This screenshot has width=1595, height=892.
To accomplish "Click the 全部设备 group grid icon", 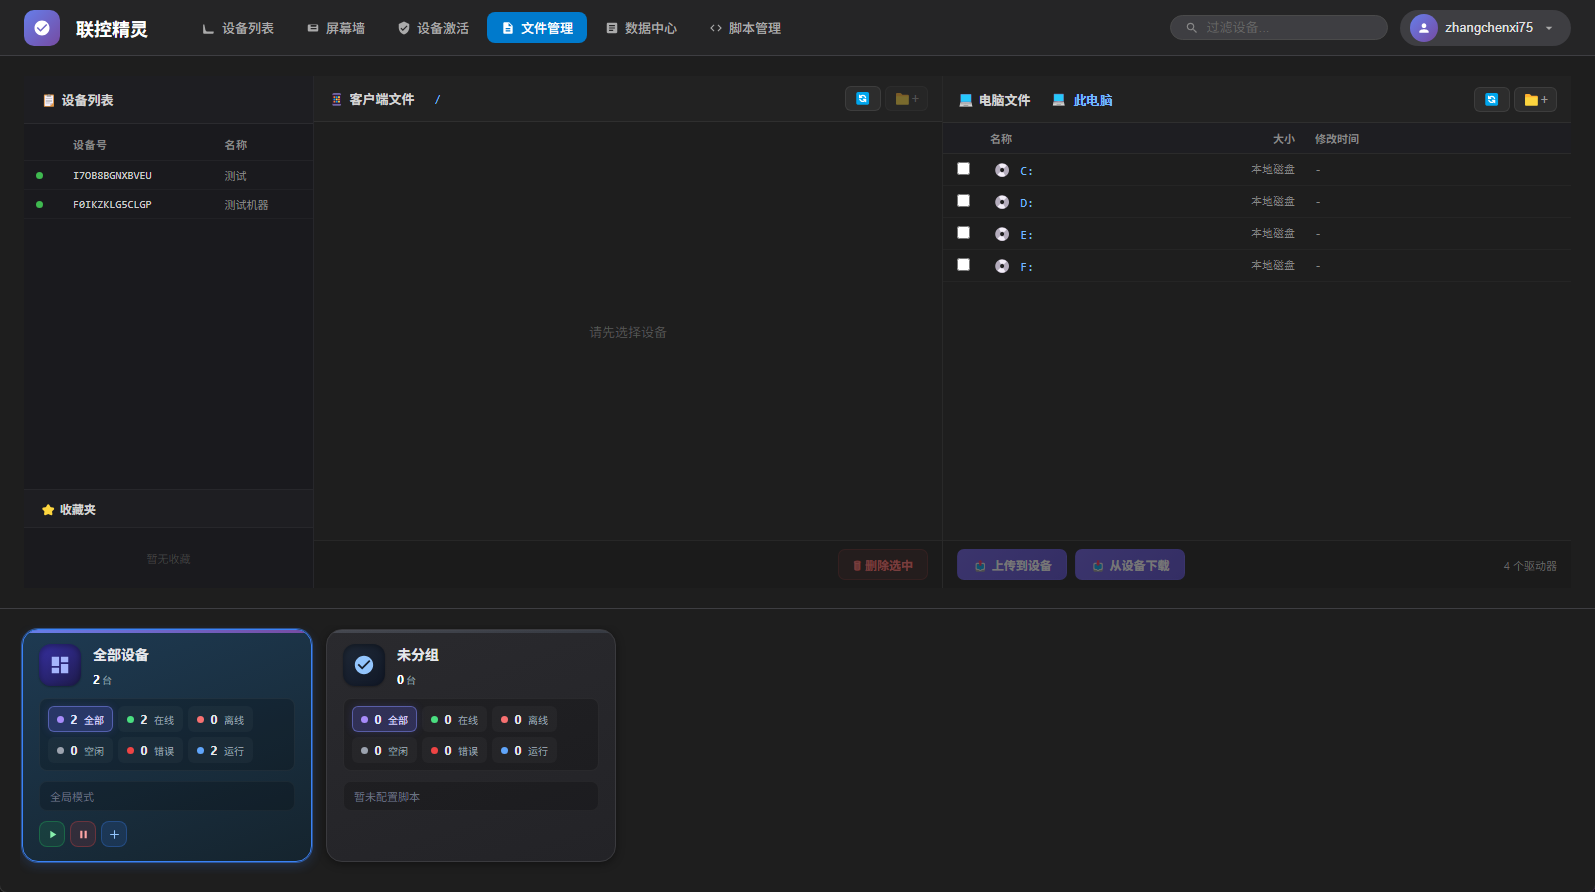I will click(x=60, y=665).
